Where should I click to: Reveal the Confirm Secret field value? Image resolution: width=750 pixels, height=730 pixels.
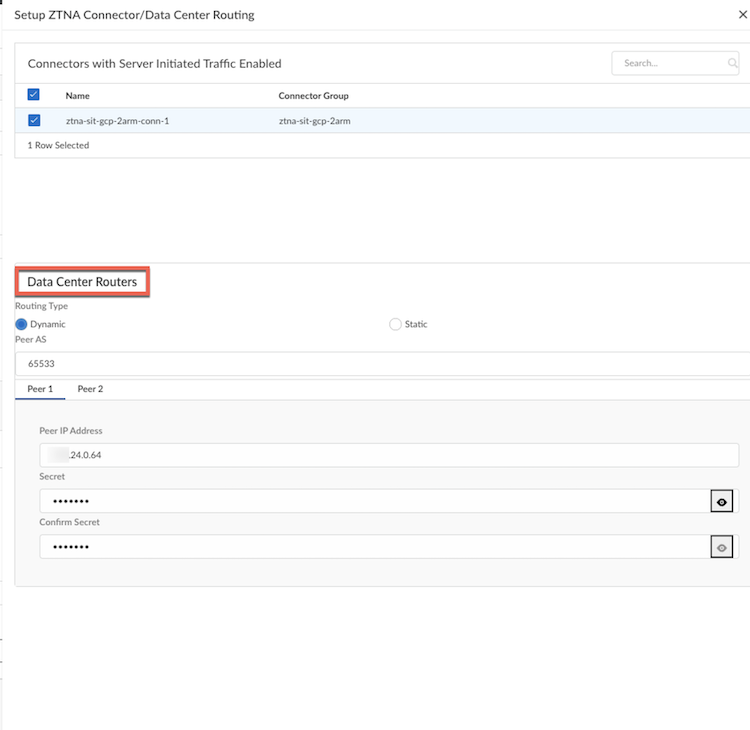722,547
